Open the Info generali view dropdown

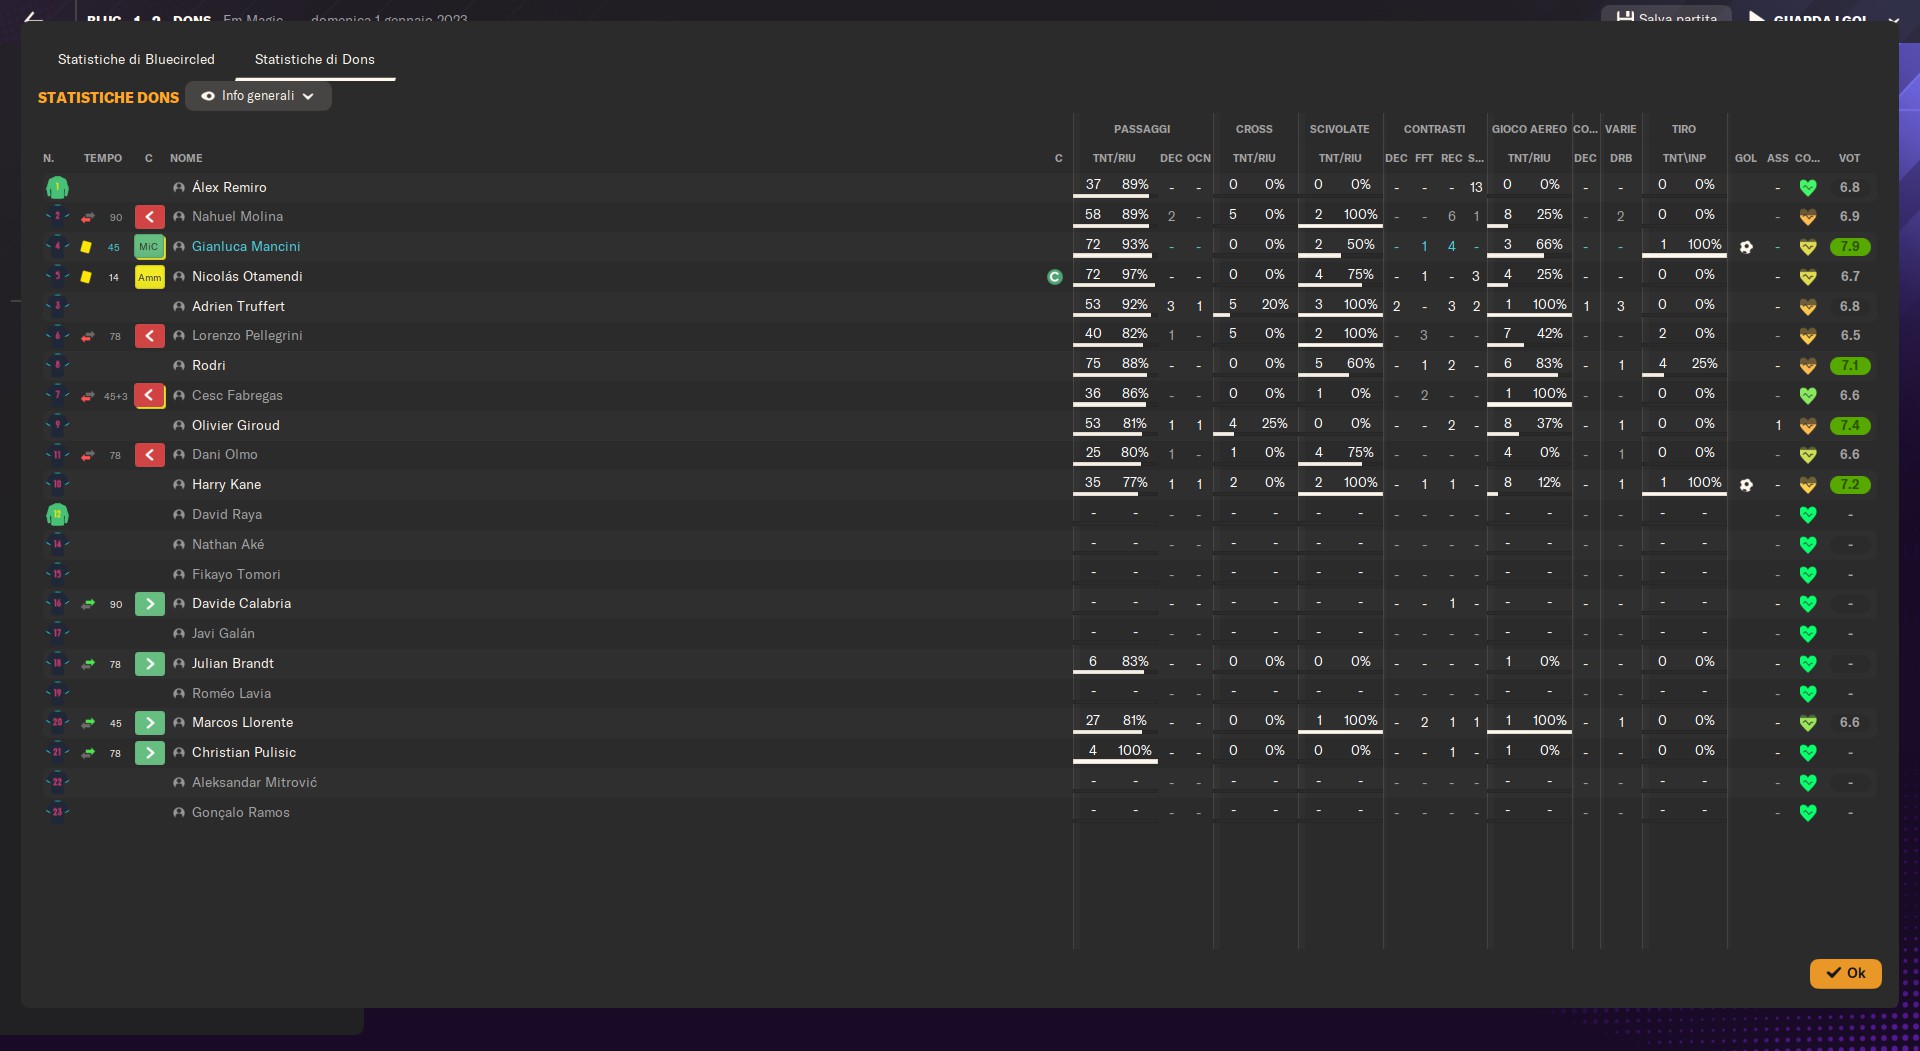tap(258, 96)
